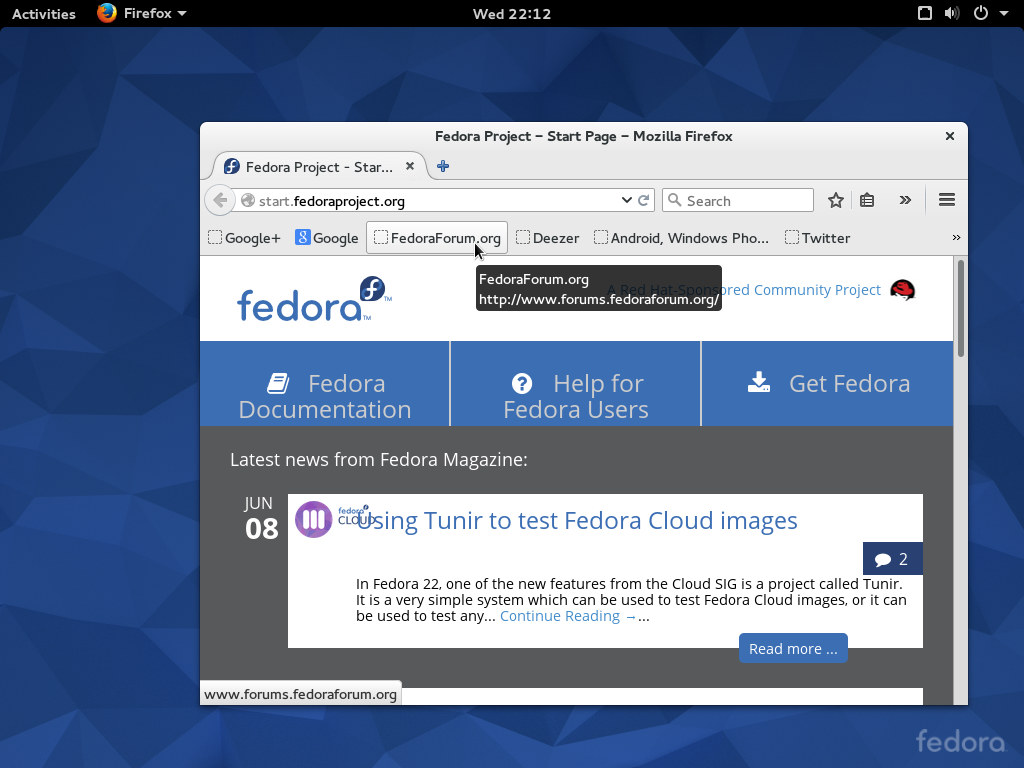Image resolution: width=1024 pixels, height=768 pixels.
Task: Click the Red Hat logo icon
Action: click(x=903, y=290)
